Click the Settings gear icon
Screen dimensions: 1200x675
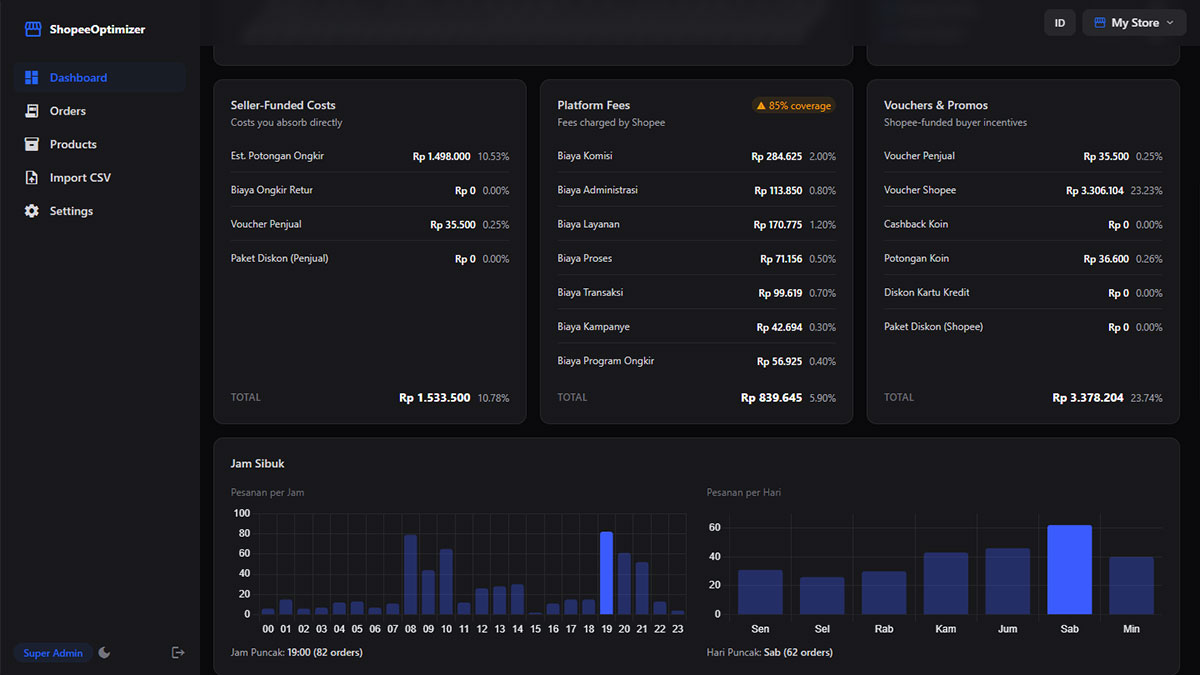(31, 211)
